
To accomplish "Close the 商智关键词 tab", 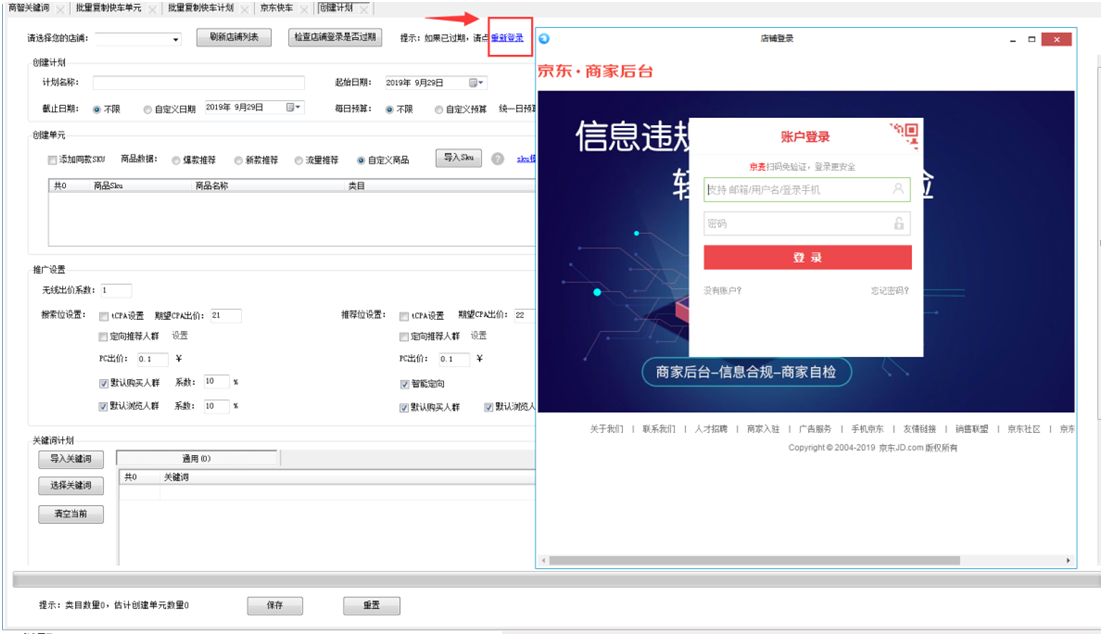I will tap(60, 9).
